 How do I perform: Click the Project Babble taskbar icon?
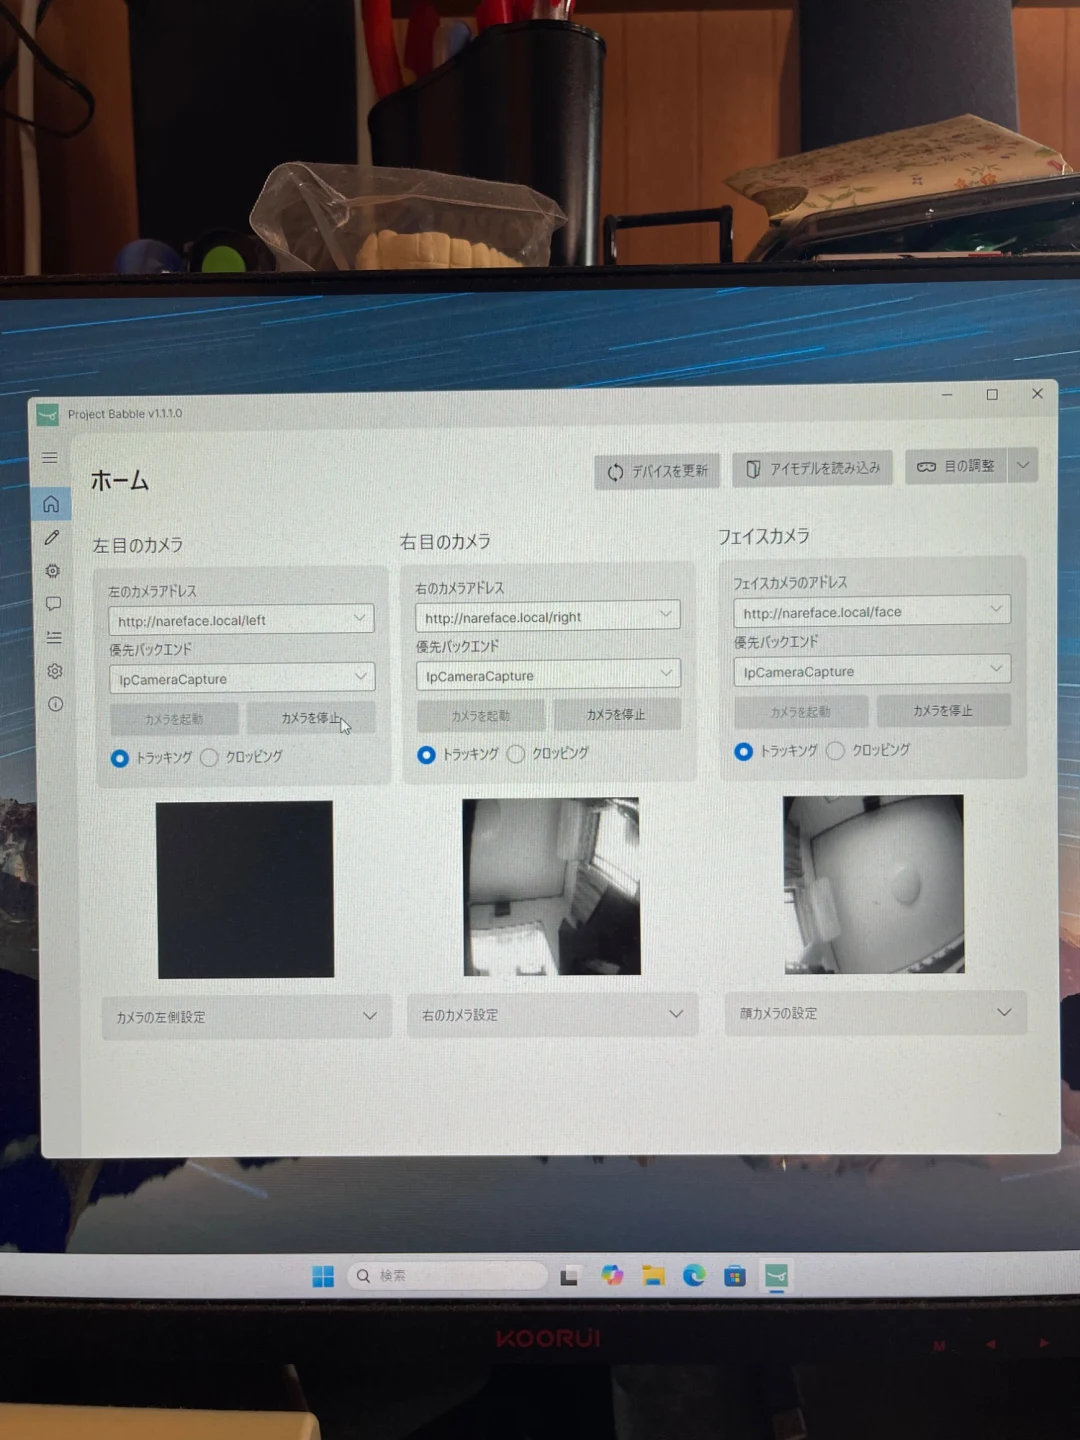click(x=777, y=1275)
